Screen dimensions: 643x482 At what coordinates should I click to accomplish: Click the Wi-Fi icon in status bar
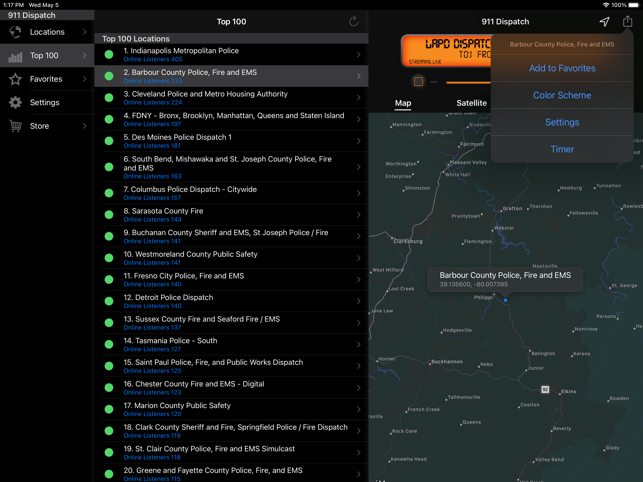pos(606,5)
